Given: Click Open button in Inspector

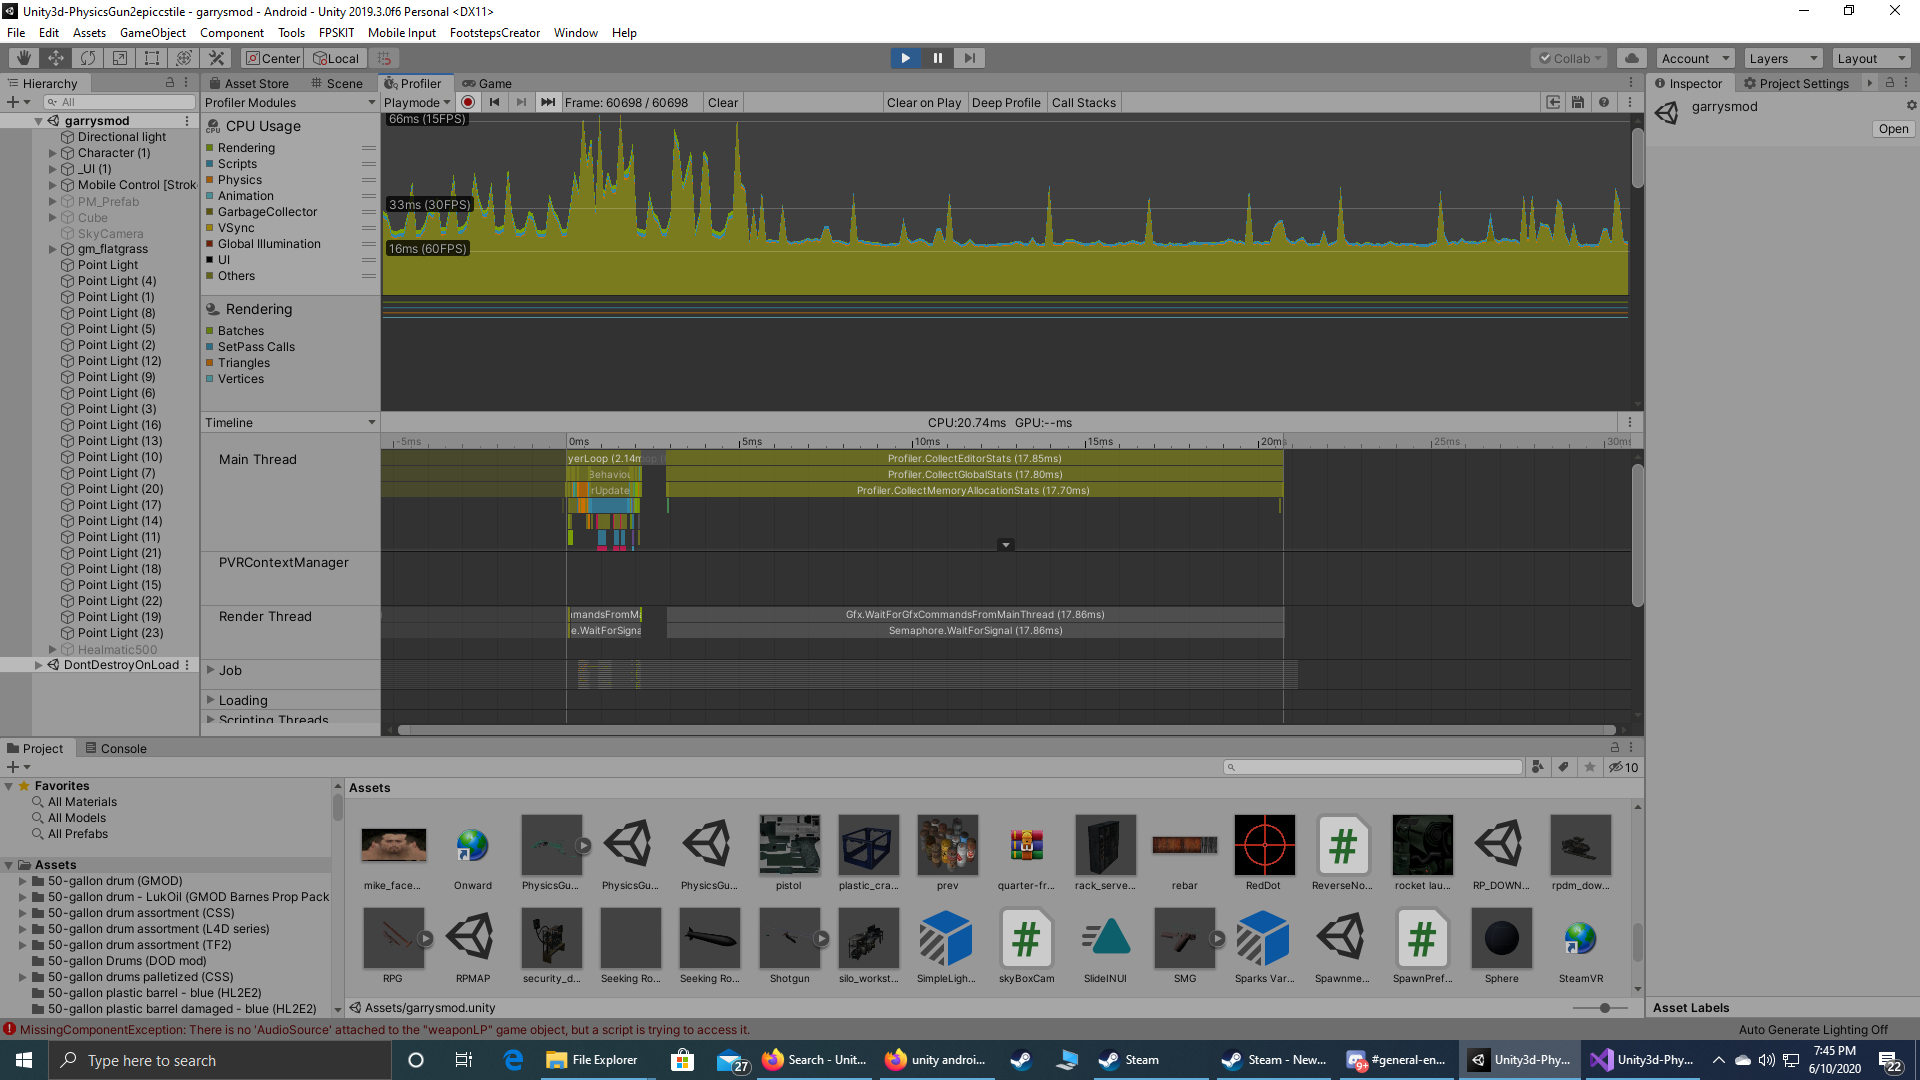Looking at the screenshot, I should (1893, 129).
